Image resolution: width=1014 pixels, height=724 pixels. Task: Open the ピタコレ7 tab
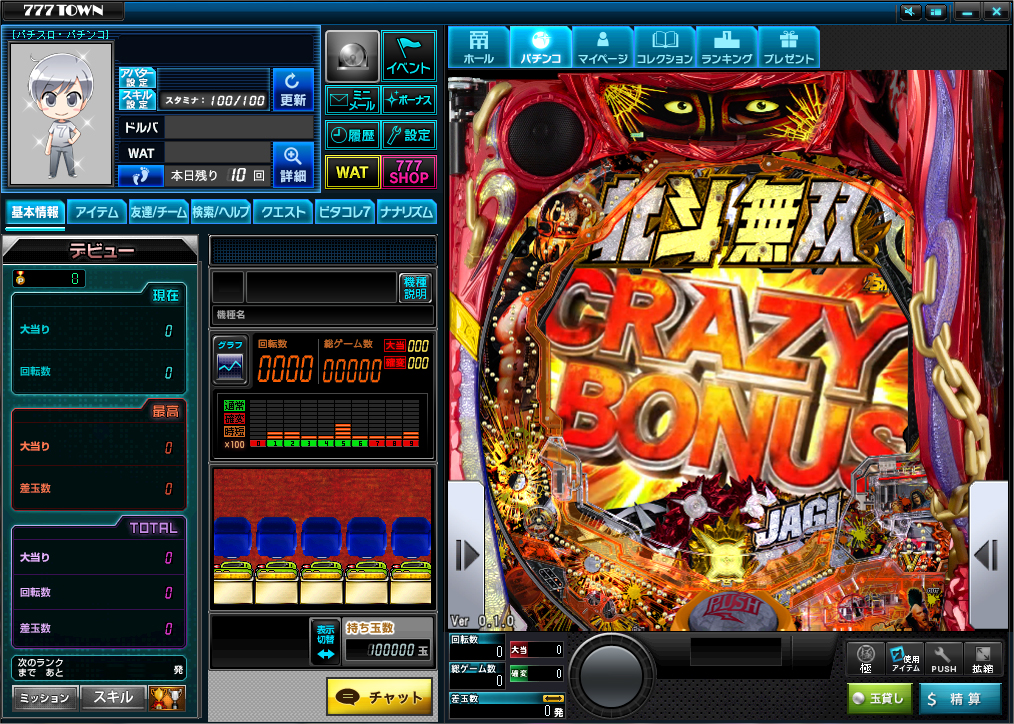pos(345,212)
